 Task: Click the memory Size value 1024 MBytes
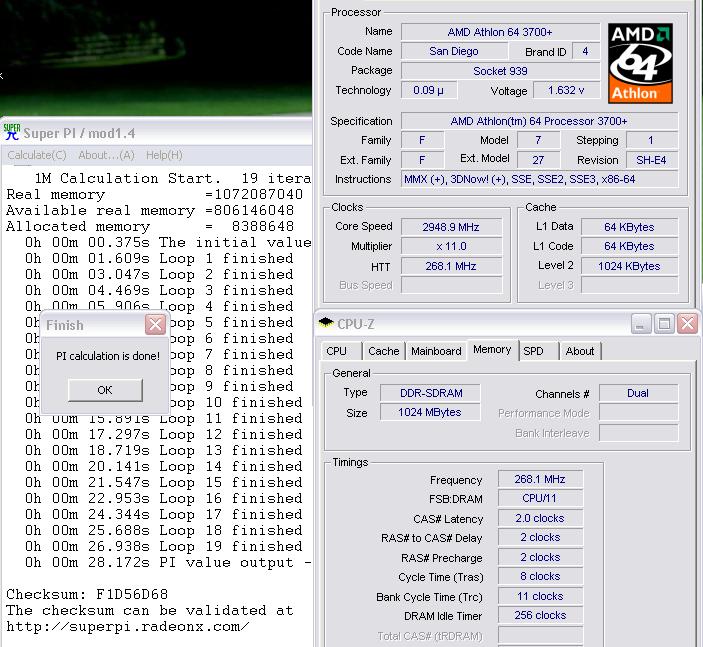(x=430, y=412)
